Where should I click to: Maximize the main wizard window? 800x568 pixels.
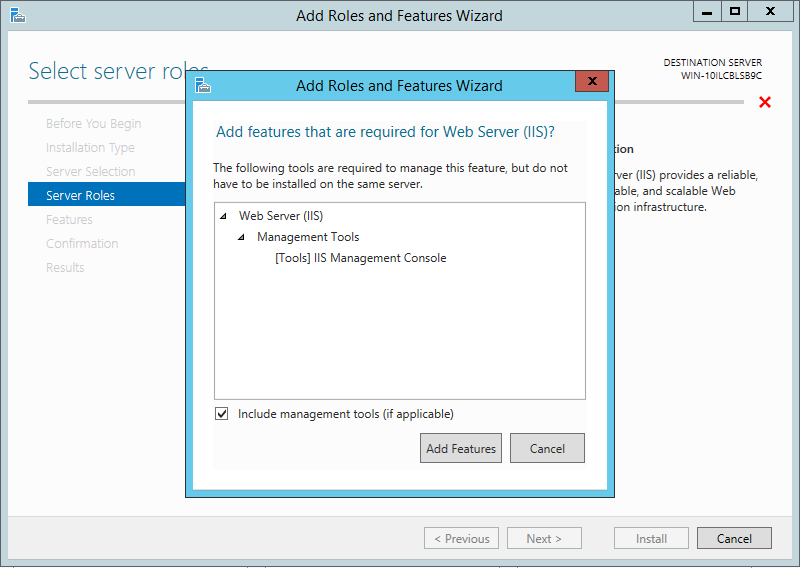coord(735,11)
